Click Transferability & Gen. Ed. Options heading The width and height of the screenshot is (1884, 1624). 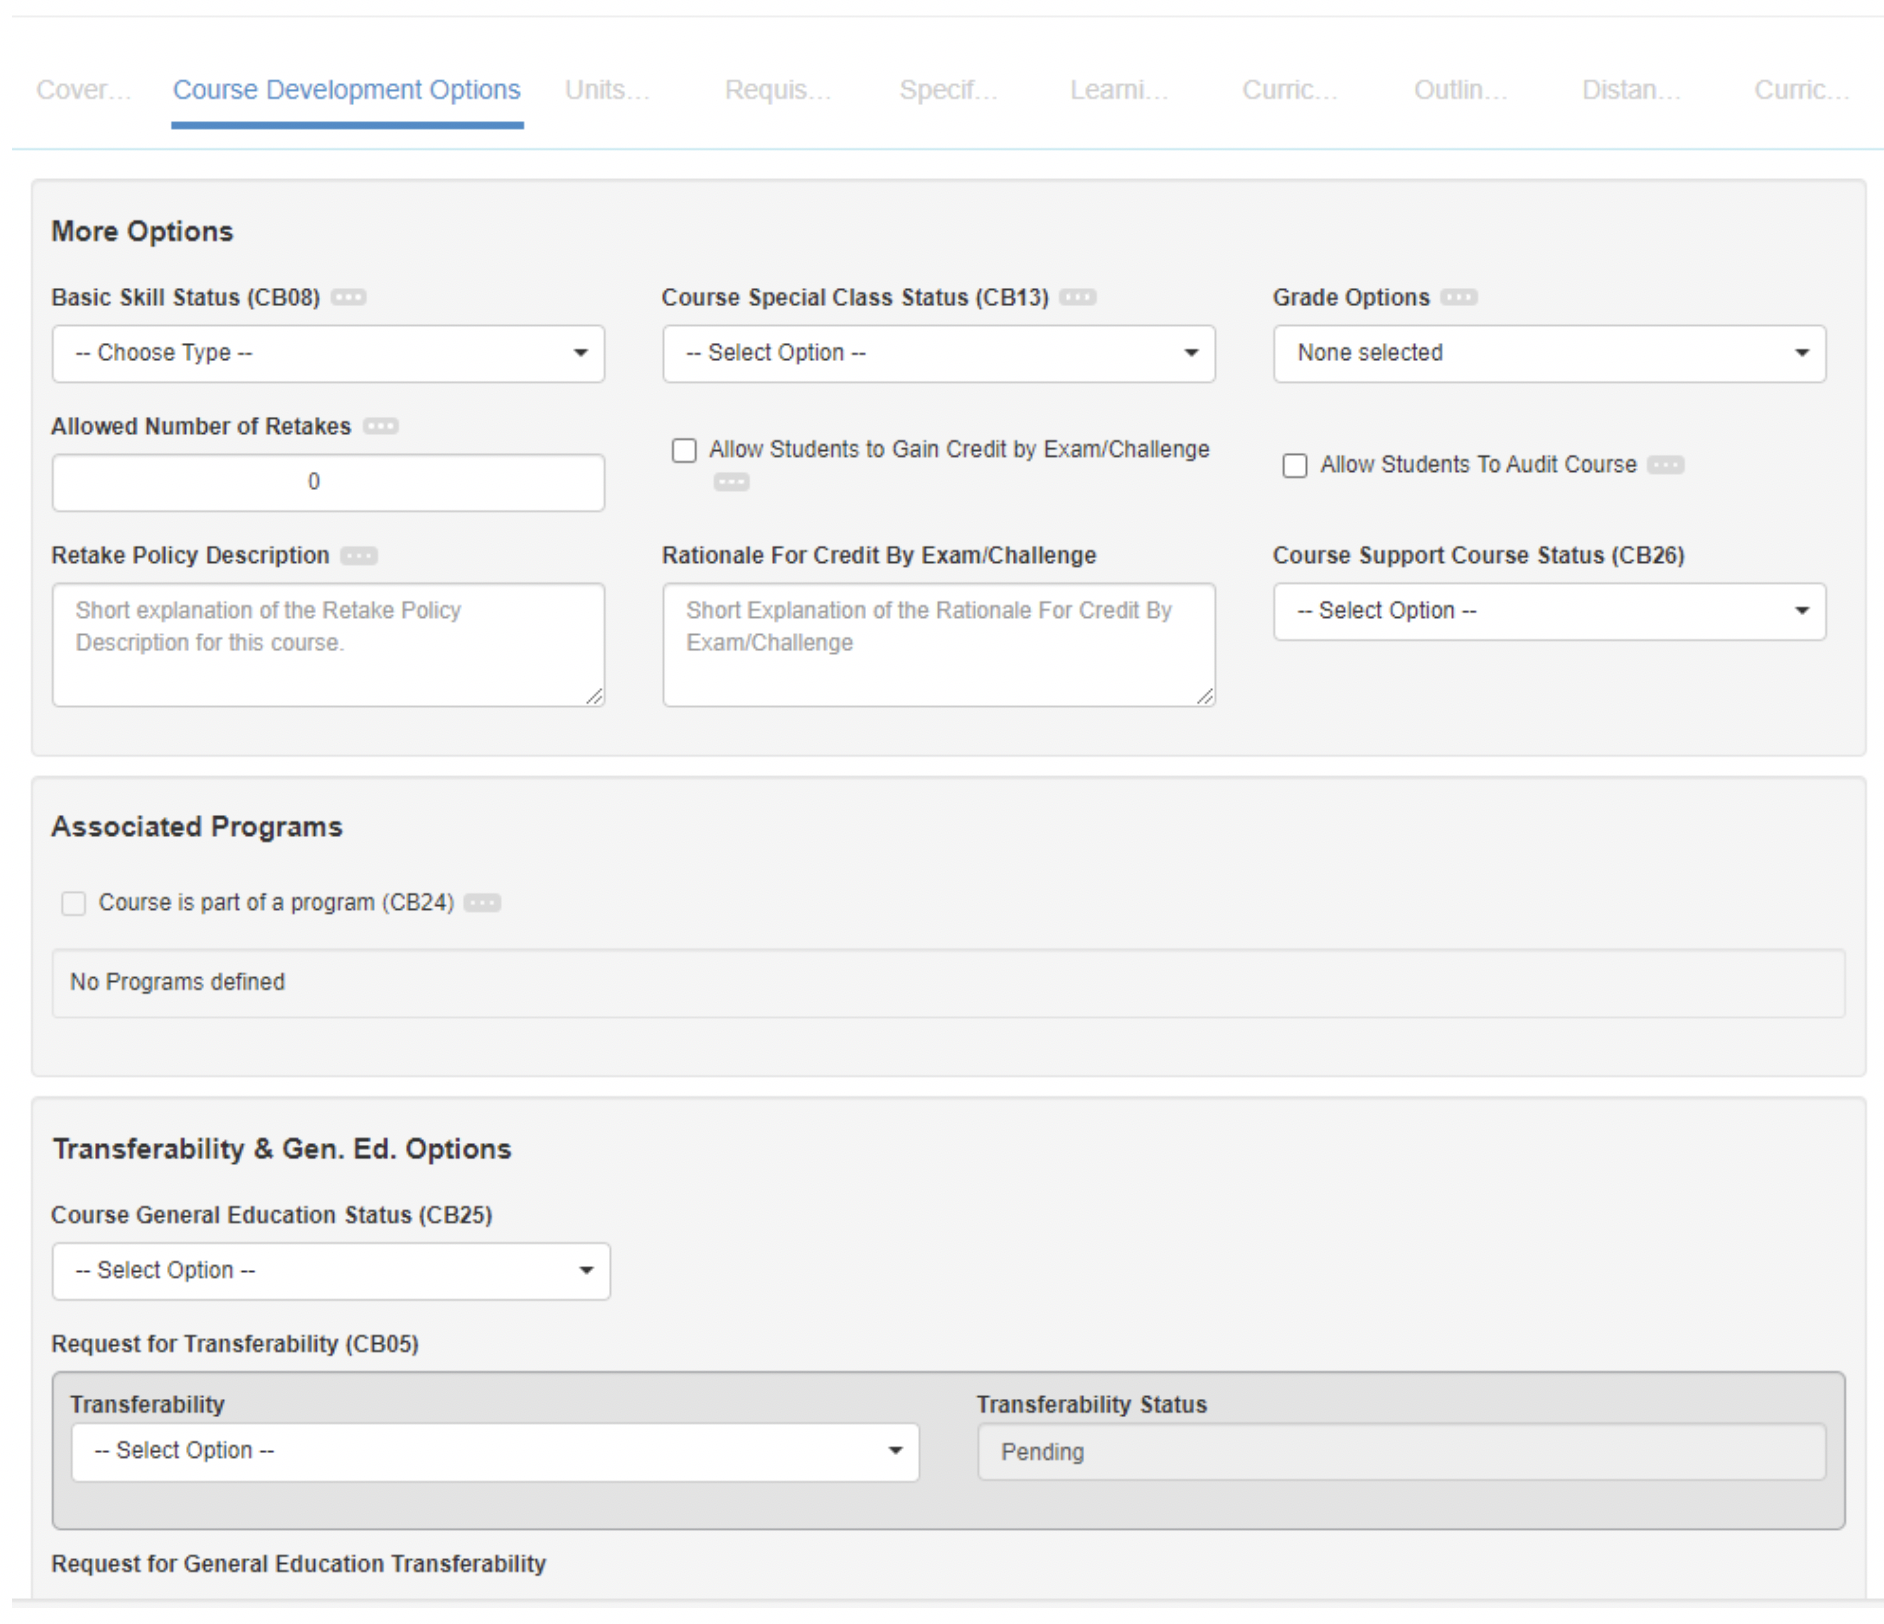pyautogui.click(x=282, y=1149)
